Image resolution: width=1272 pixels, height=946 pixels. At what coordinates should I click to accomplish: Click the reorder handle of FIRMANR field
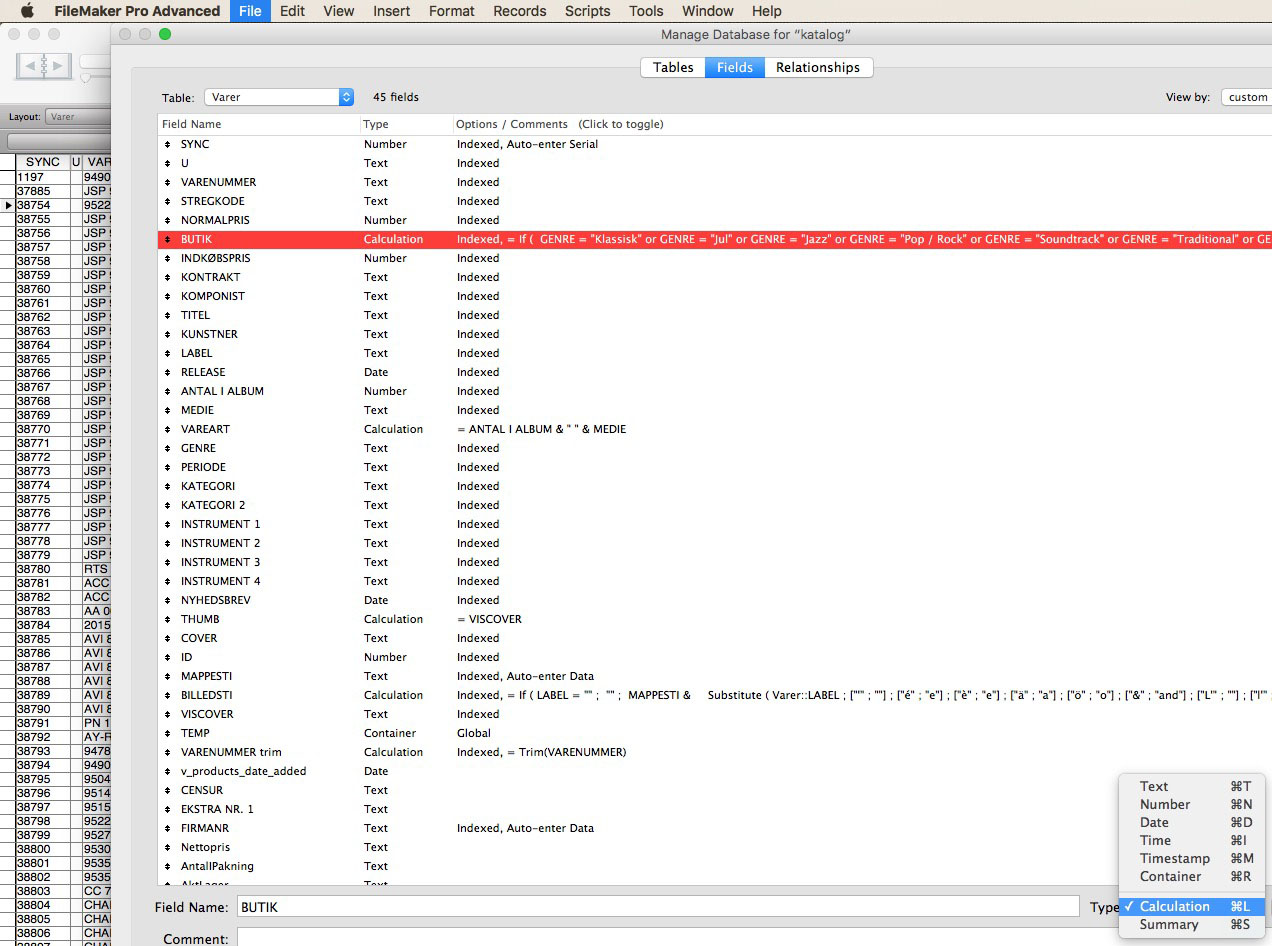(168, 828)
